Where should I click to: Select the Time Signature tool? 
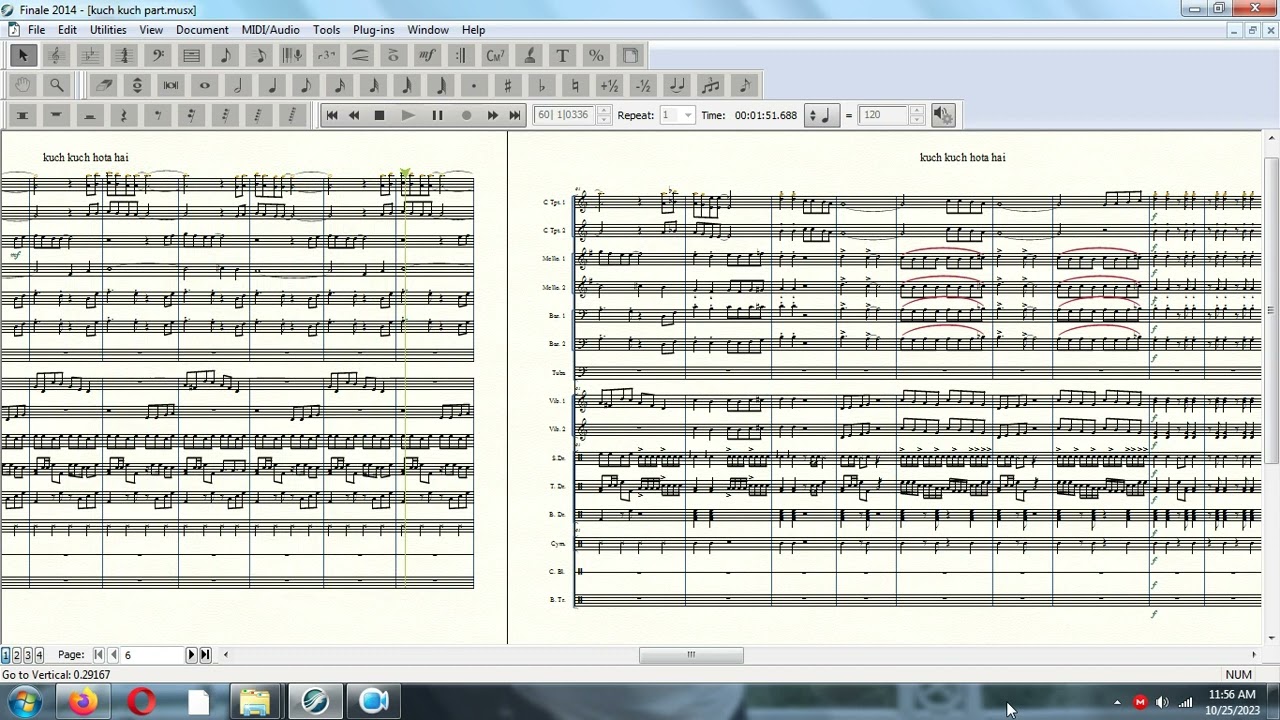(x=124, y=56)
